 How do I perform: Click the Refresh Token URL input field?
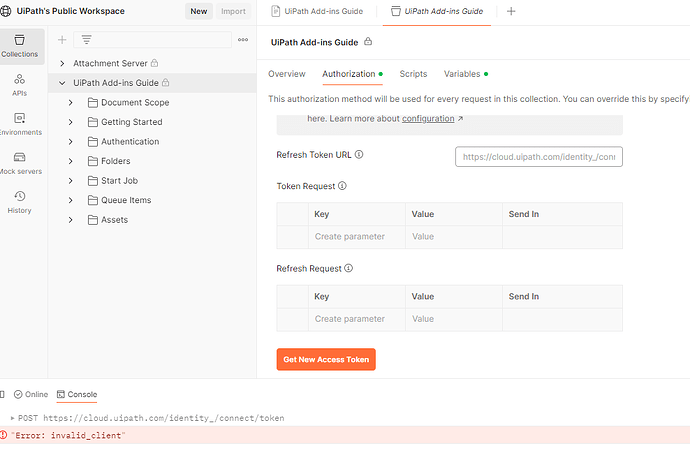(x=539, y=157)
